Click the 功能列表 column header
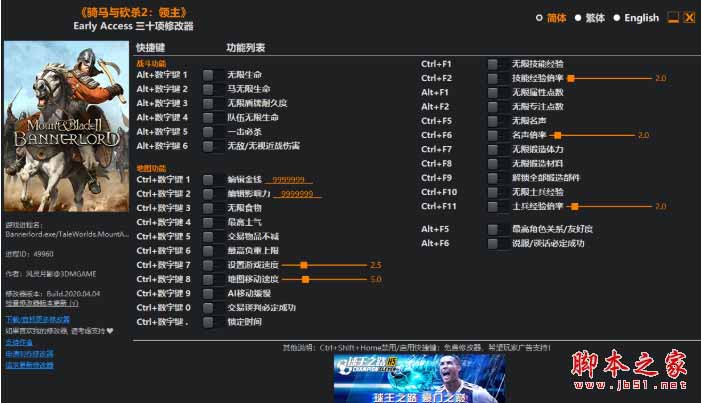Screen dimensions: 701x403 (246, 47)
